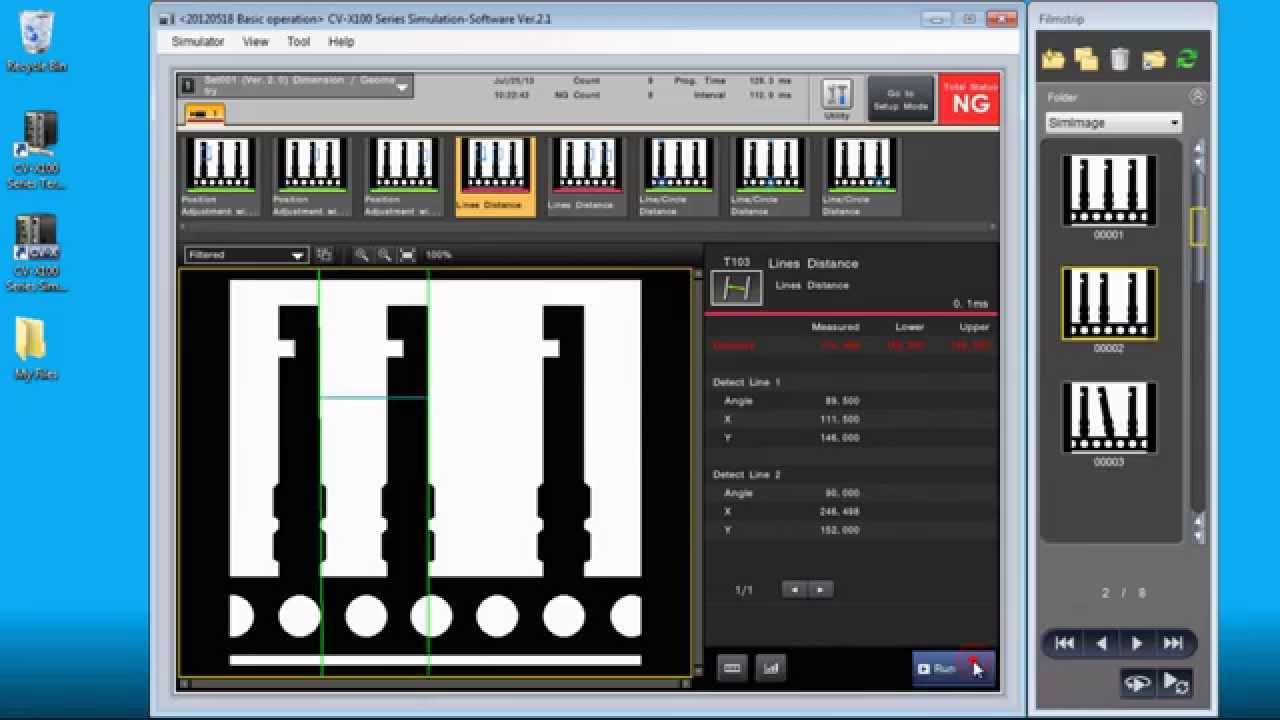The height and width of the screenshot is (720, 1280).
Task: Filmstrip: click the trash delete icon
Action: tap(1120, 60)
